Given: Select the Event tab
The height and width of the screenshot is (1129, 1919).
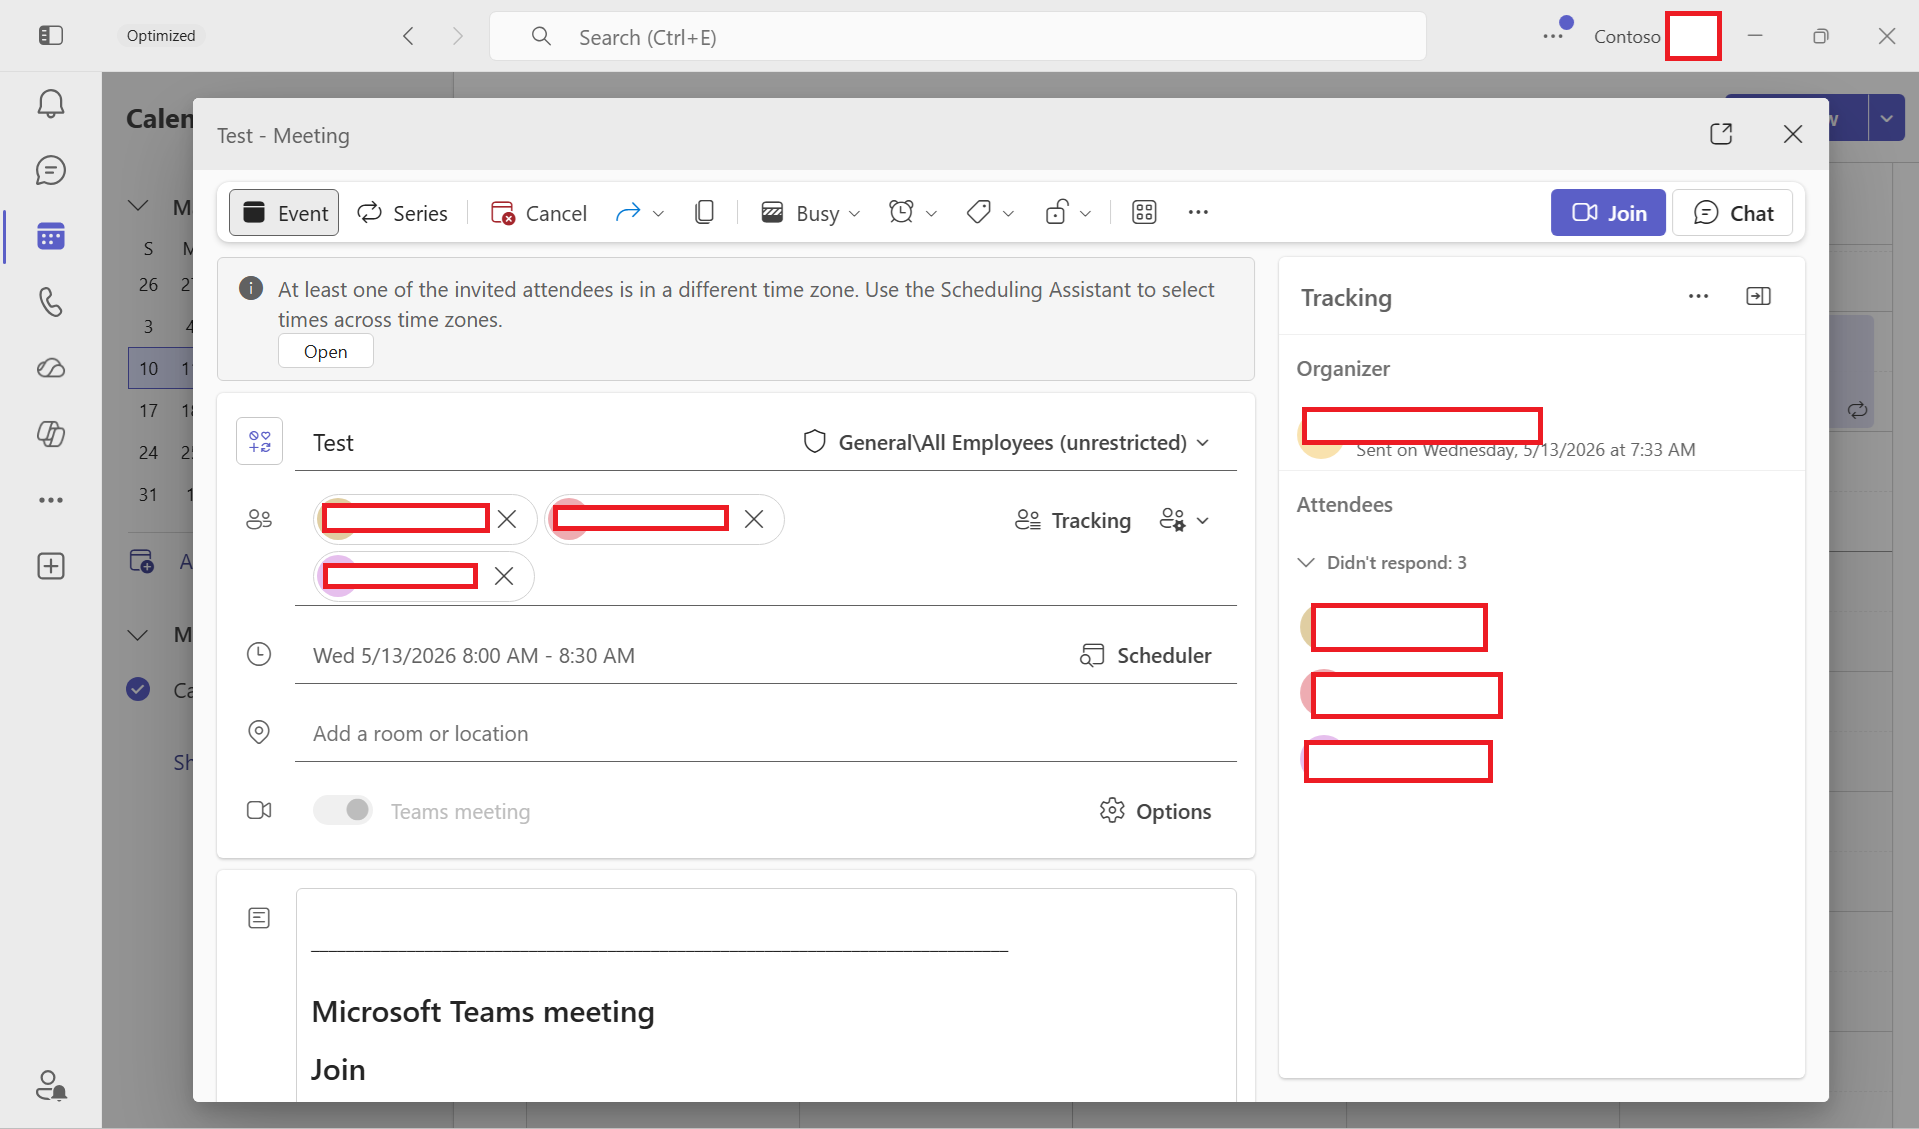Looking at the screenshot, I should click(284, 213).
